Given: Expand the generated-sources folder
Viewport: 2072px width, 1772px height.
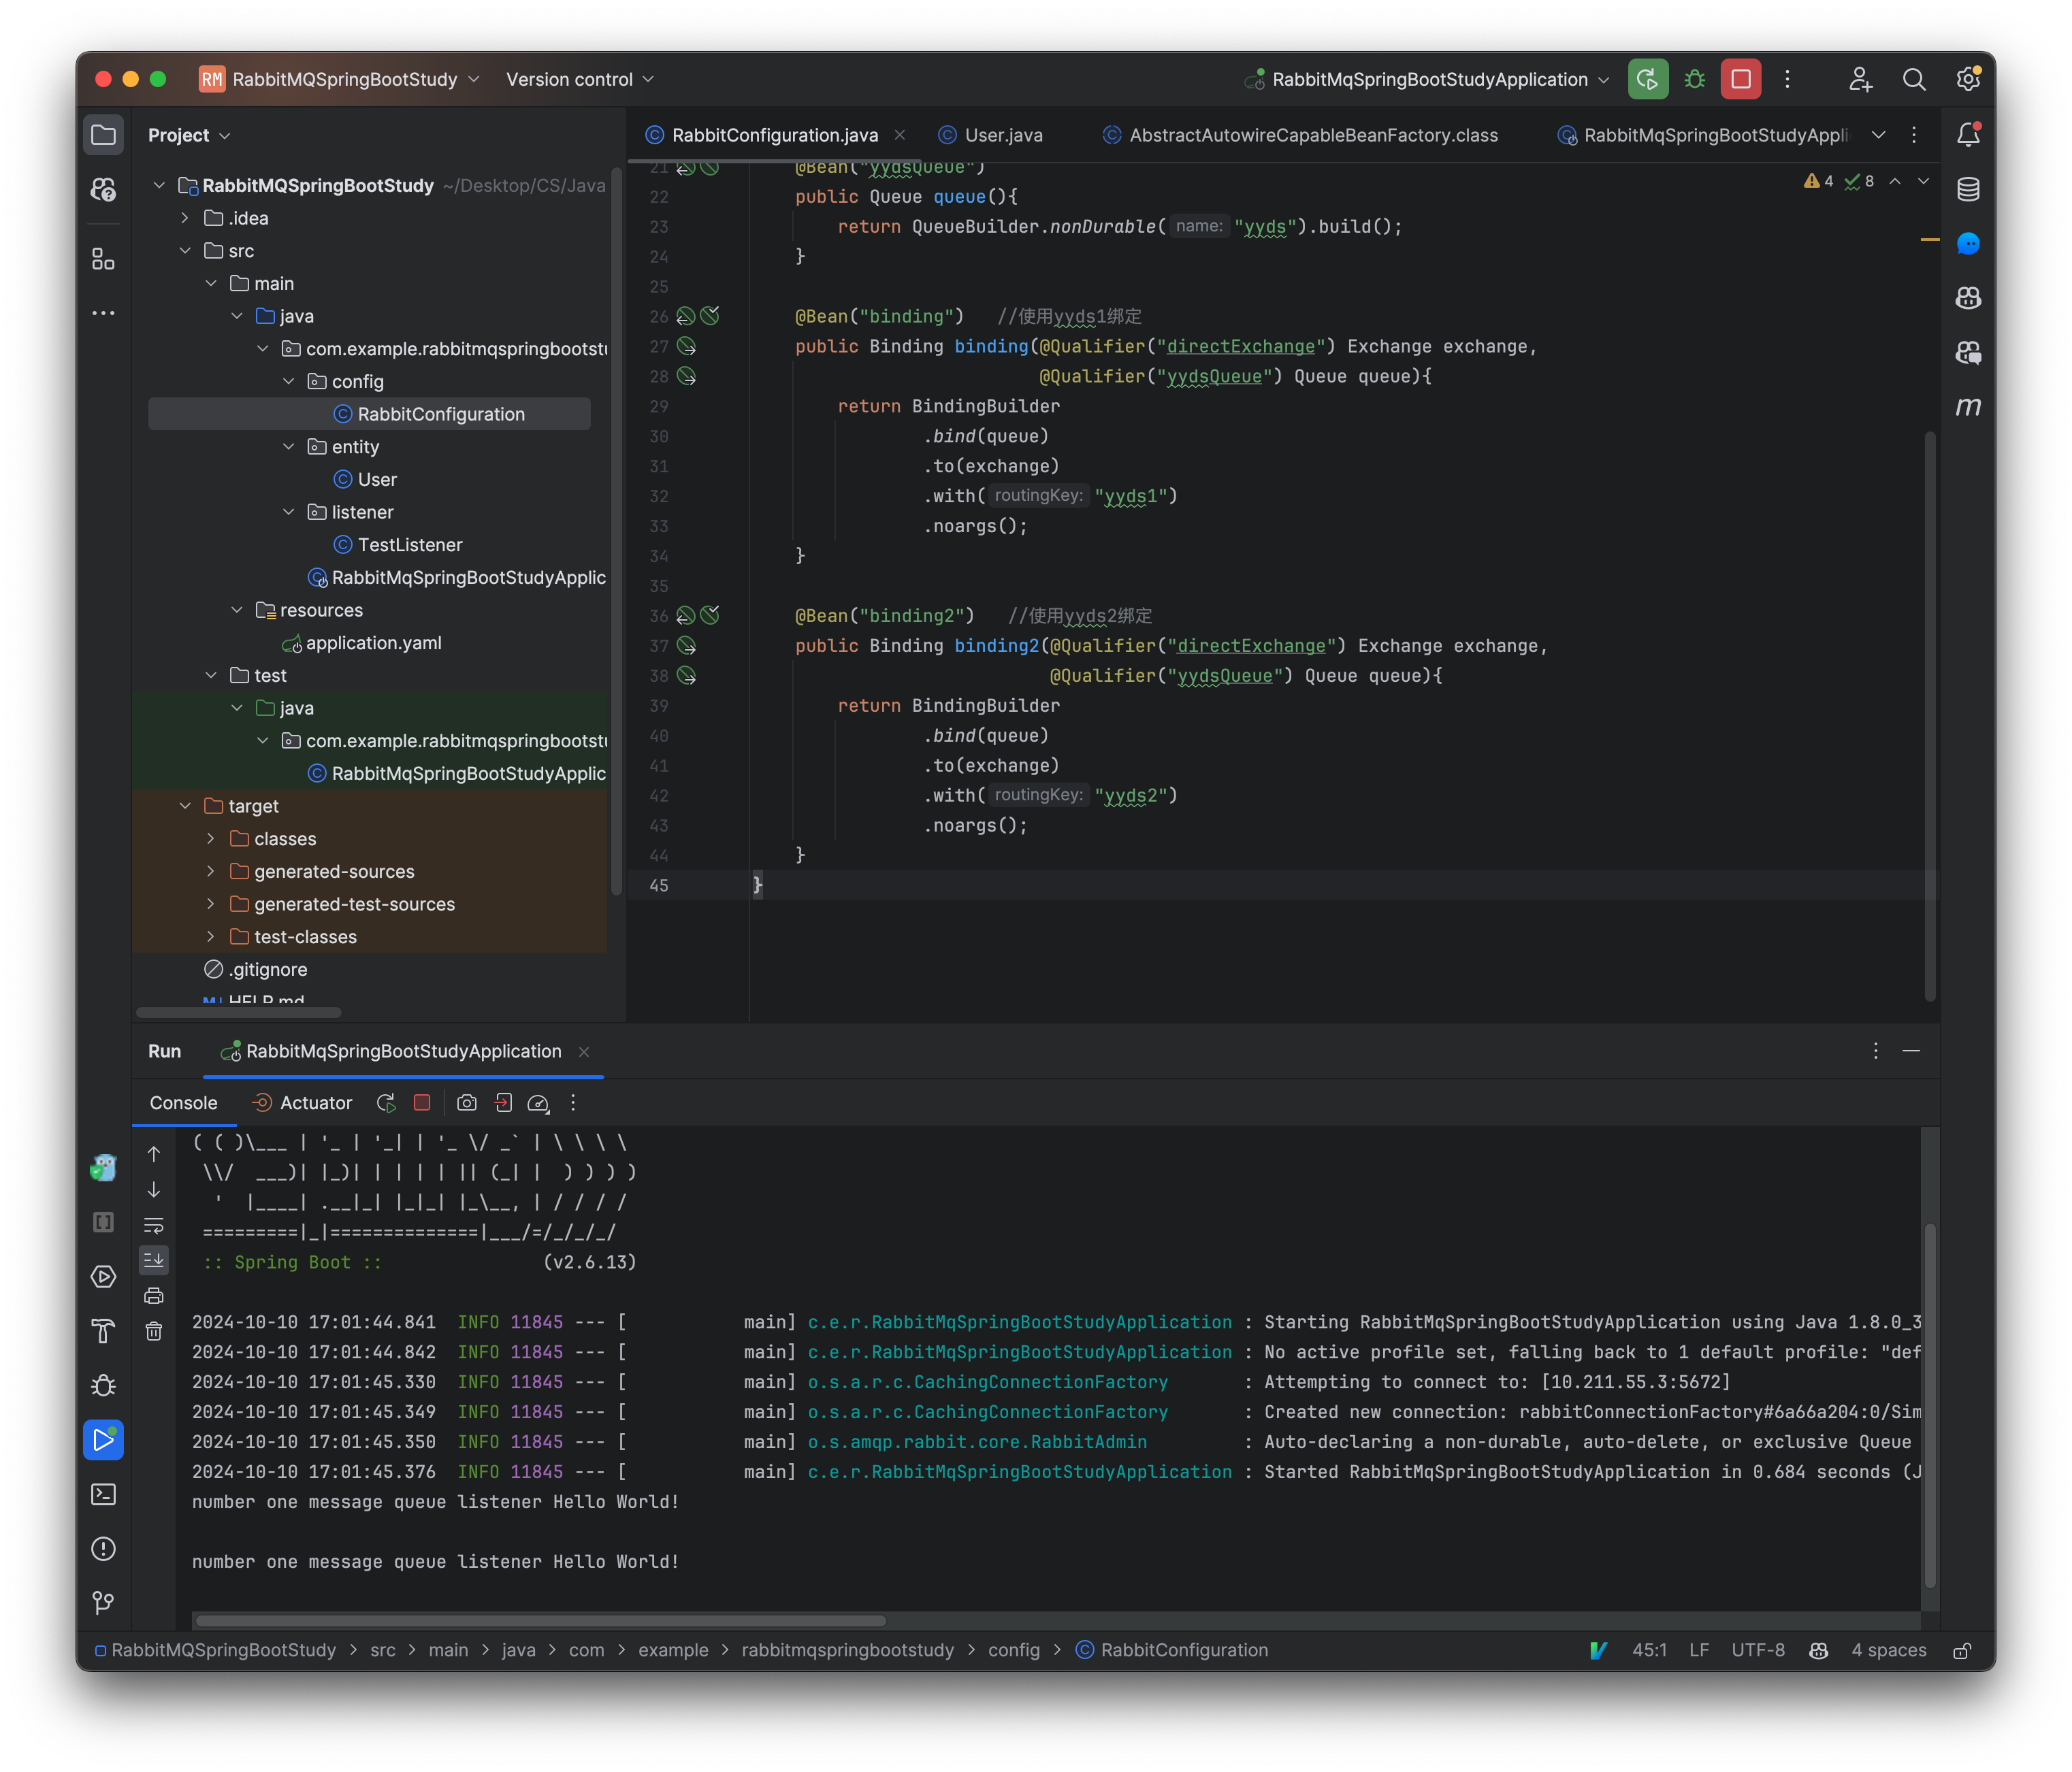Looking at the screenshot, I should (211, 871).
